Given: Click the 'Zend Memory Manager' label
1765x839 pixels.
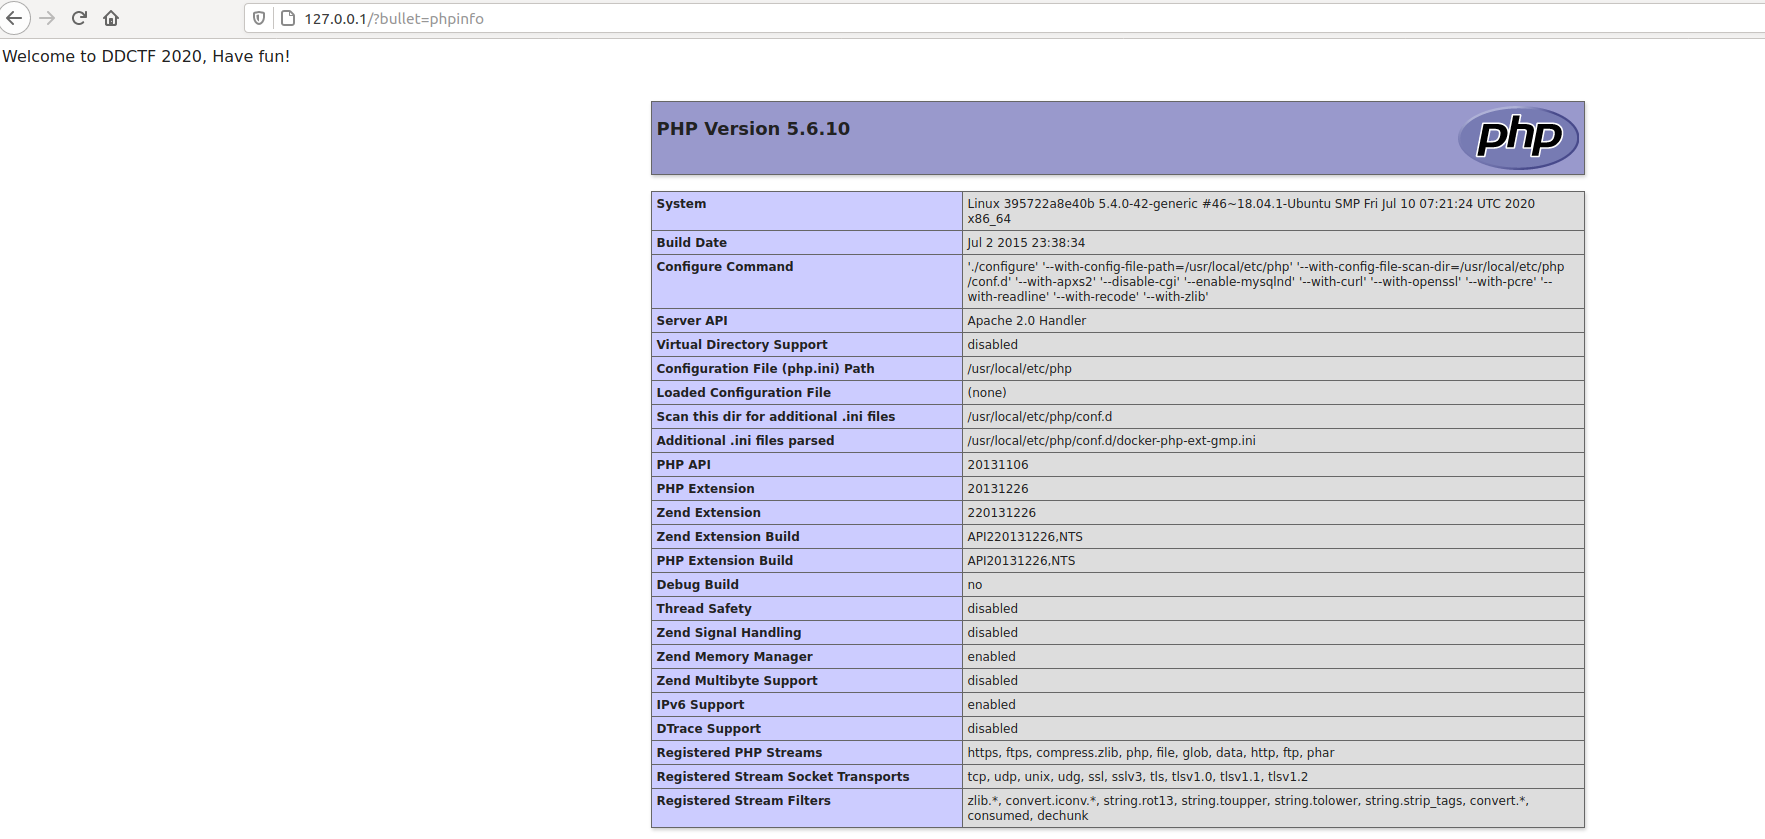Looking at the screenshot, I should (734, 657).
